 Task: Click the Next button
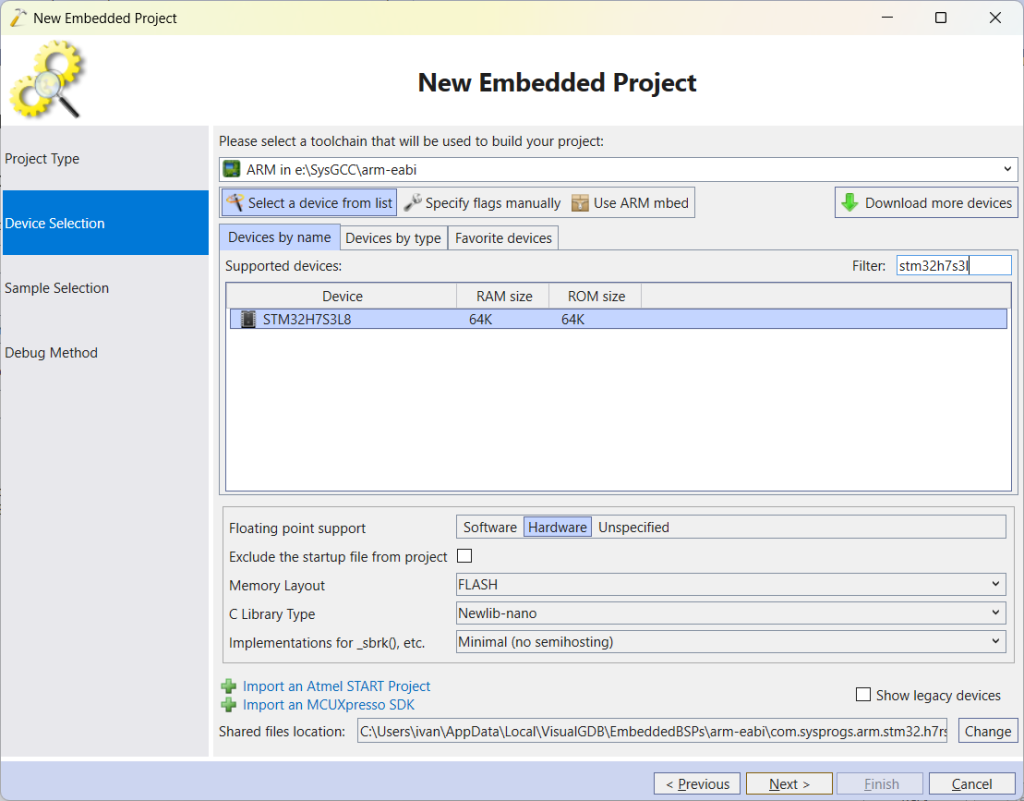click(789, 783)
